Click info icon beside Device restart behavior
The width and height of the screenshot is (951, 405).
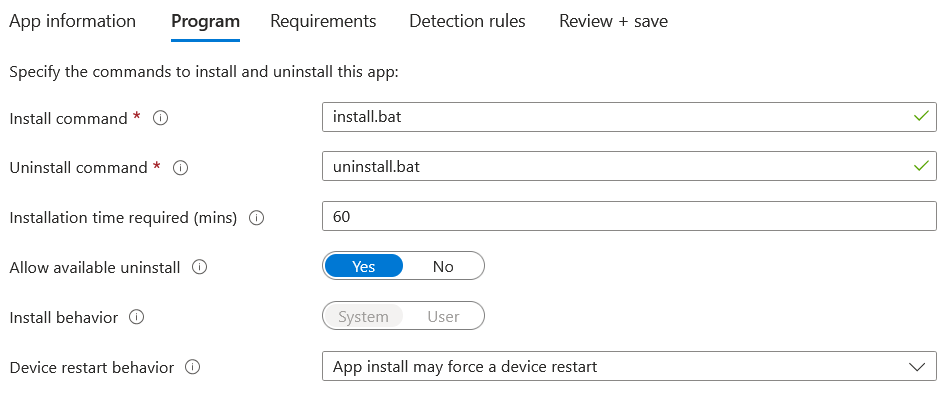193,367
